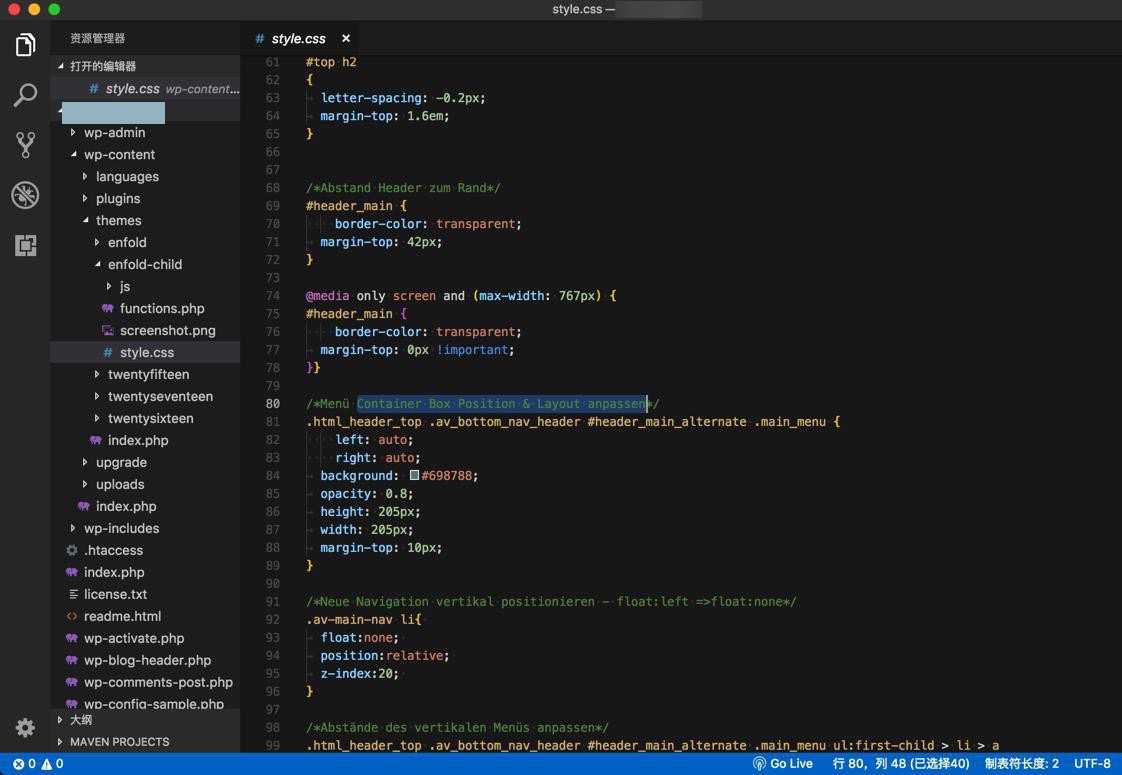Viewport: 1122px width, 775px height.
Task: Open the Debug view icon
Action: tap(25, 195)
